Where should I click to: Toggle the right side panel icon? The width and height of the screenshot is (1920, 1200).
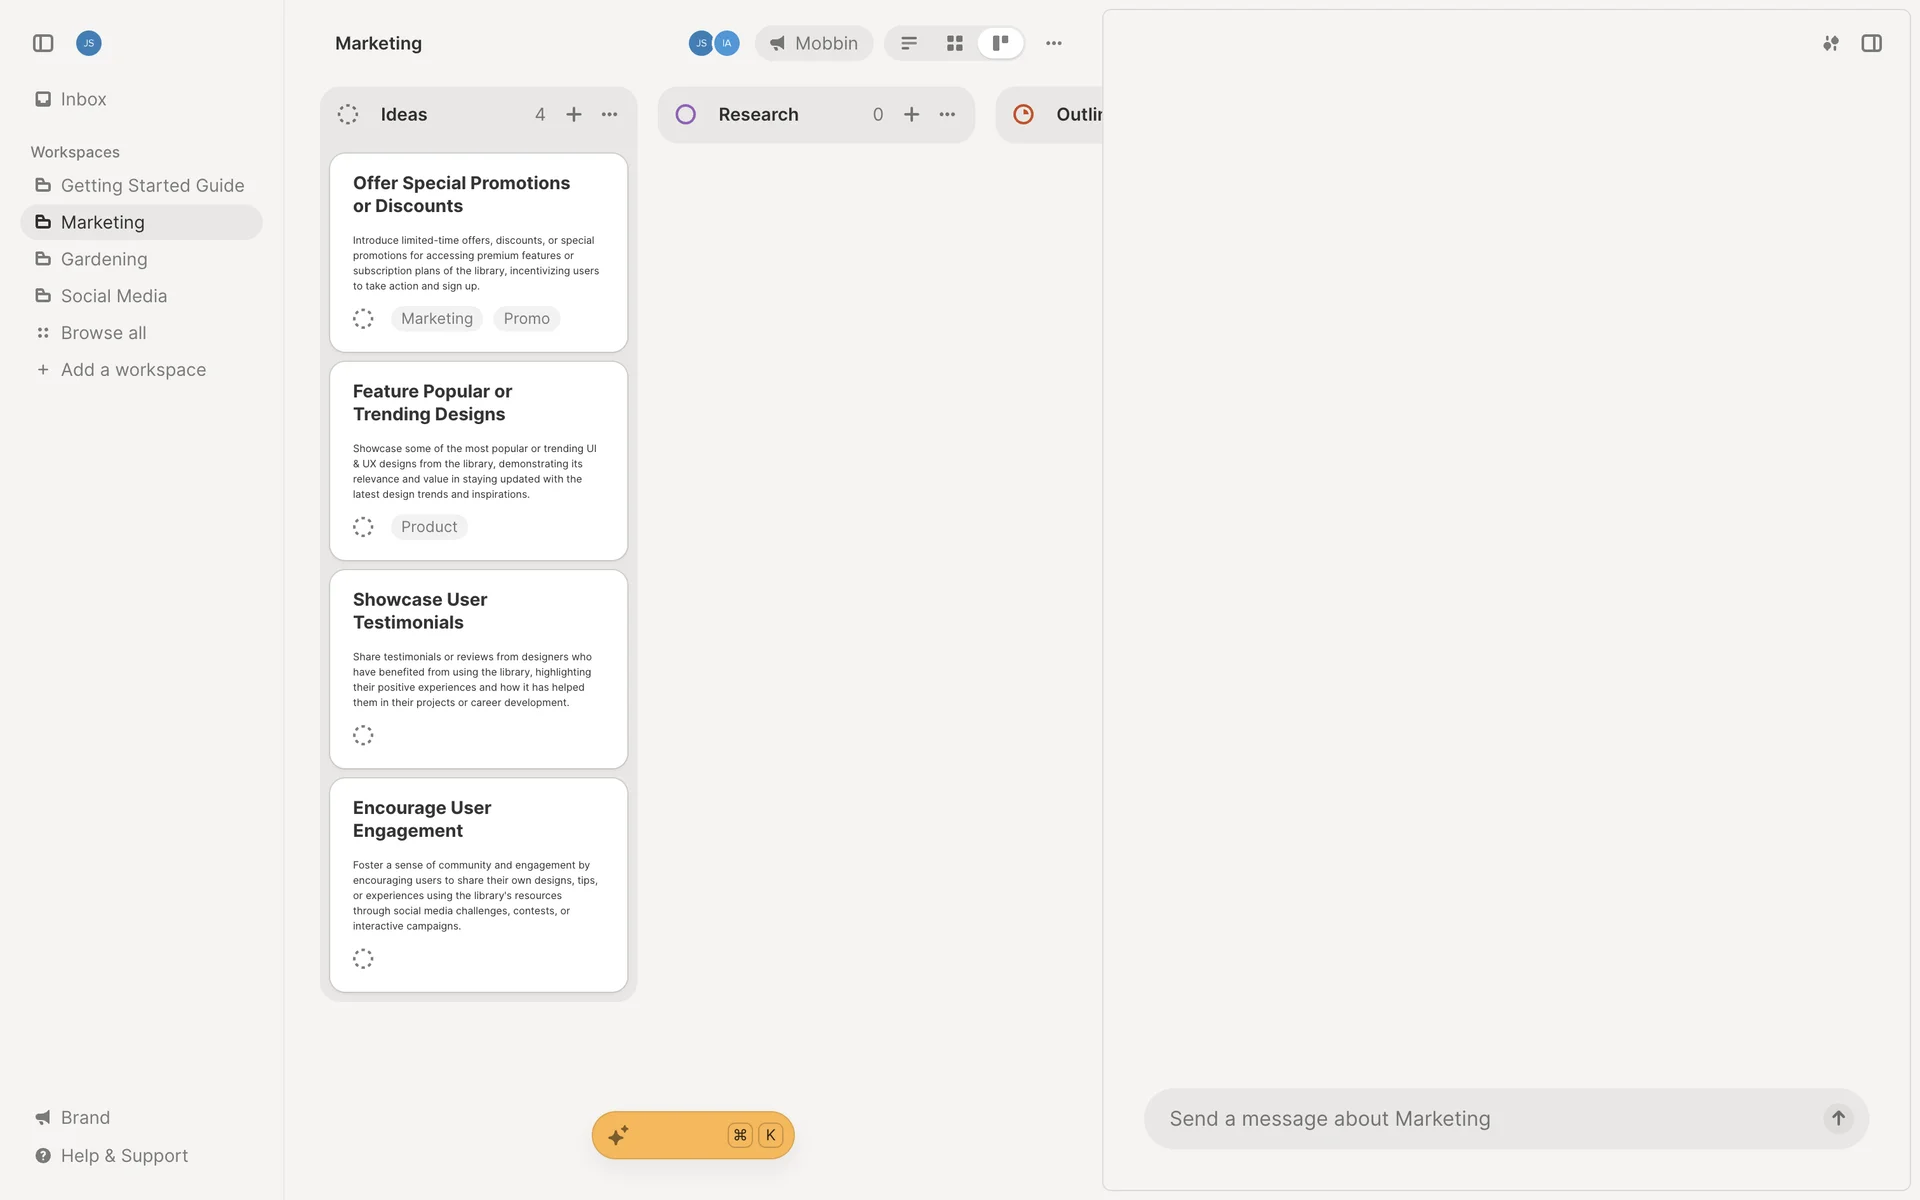tap(1871, 43)
